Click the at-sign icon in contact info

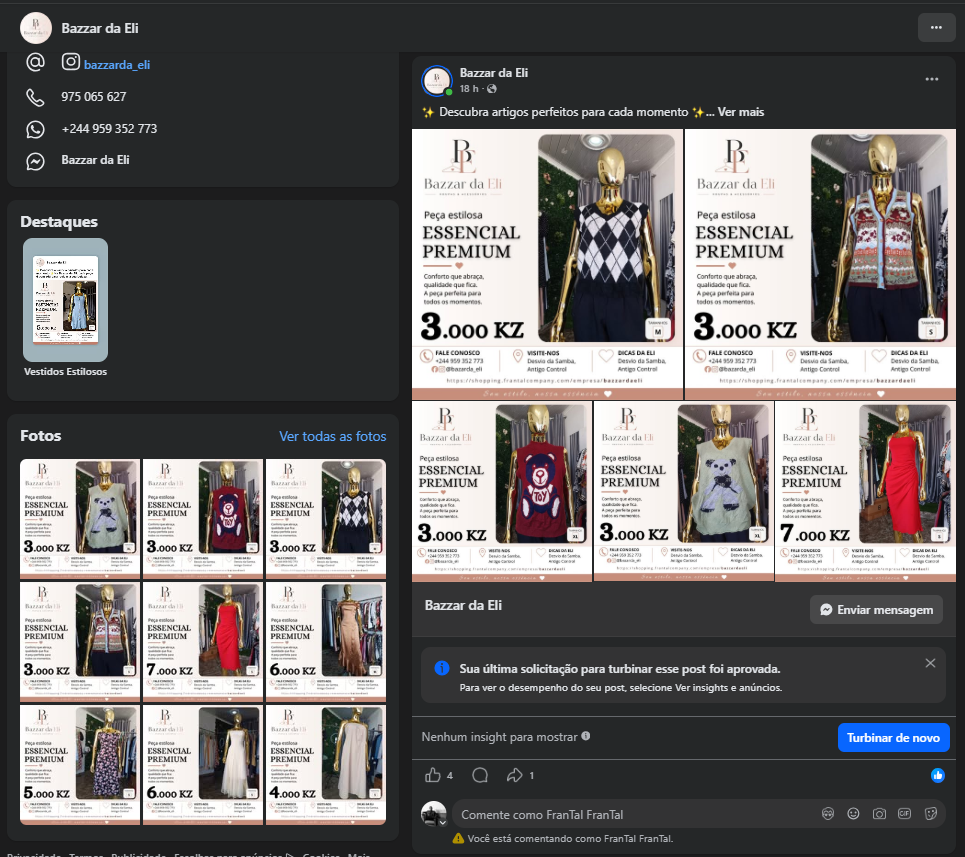[x=36, y=62]
